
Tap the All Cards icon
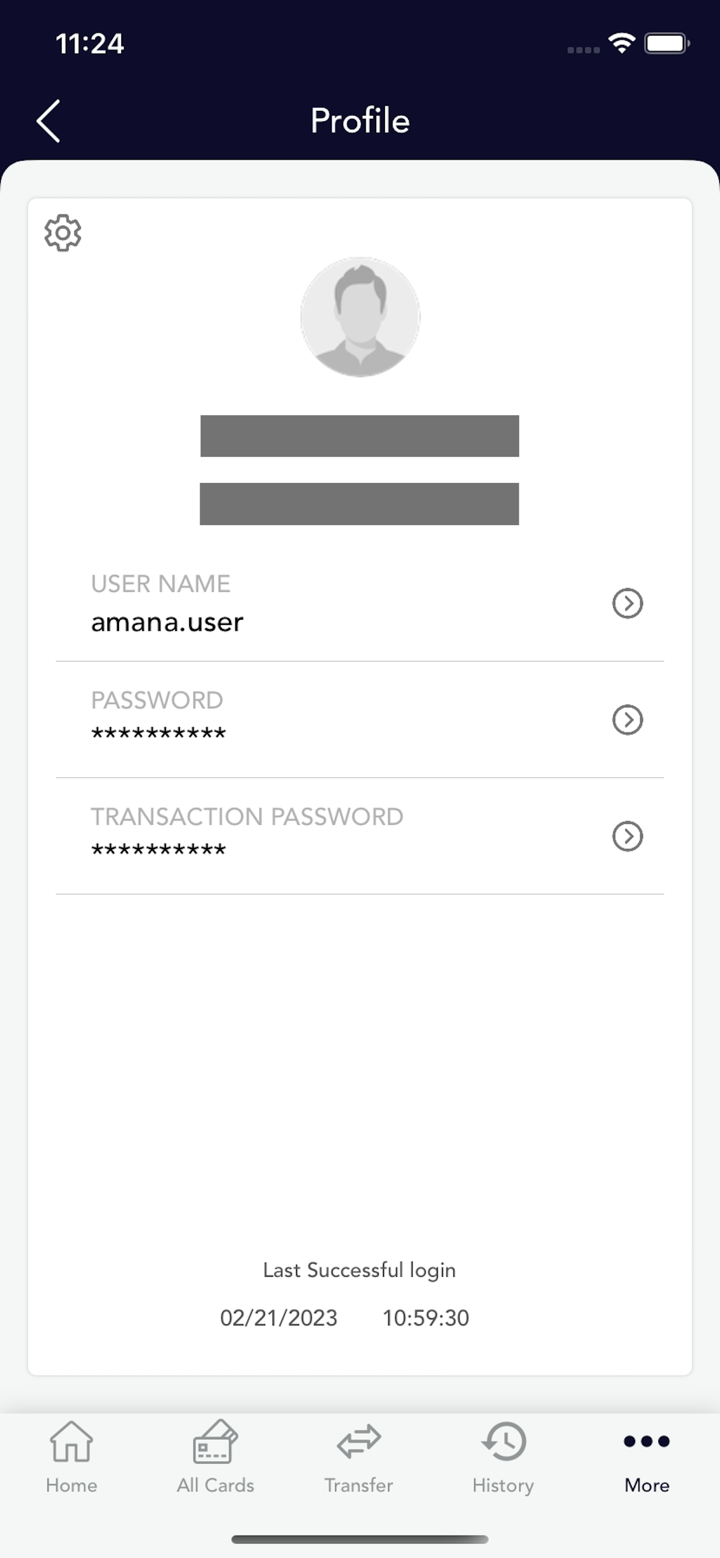(x=215, y=1442)
